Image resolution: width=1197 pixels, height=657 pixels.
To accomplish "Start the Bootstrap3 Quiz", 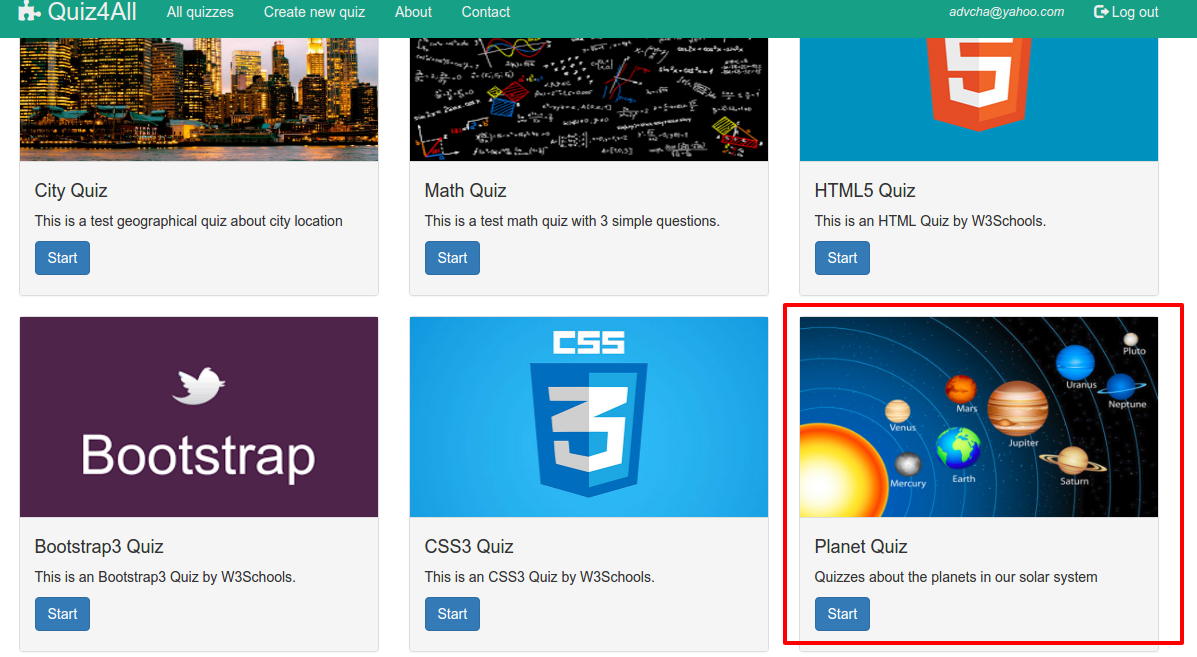I will tap(62, 614).
